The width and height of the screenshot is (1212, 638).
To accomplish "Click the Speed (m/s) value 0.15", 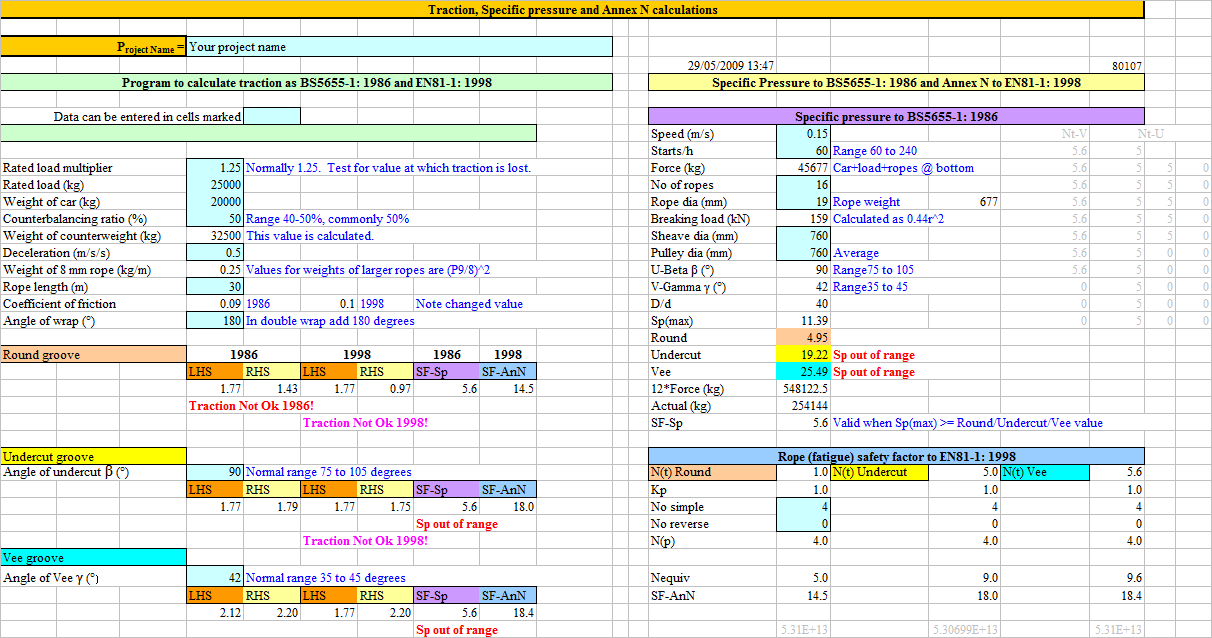I will coord(803,134).
